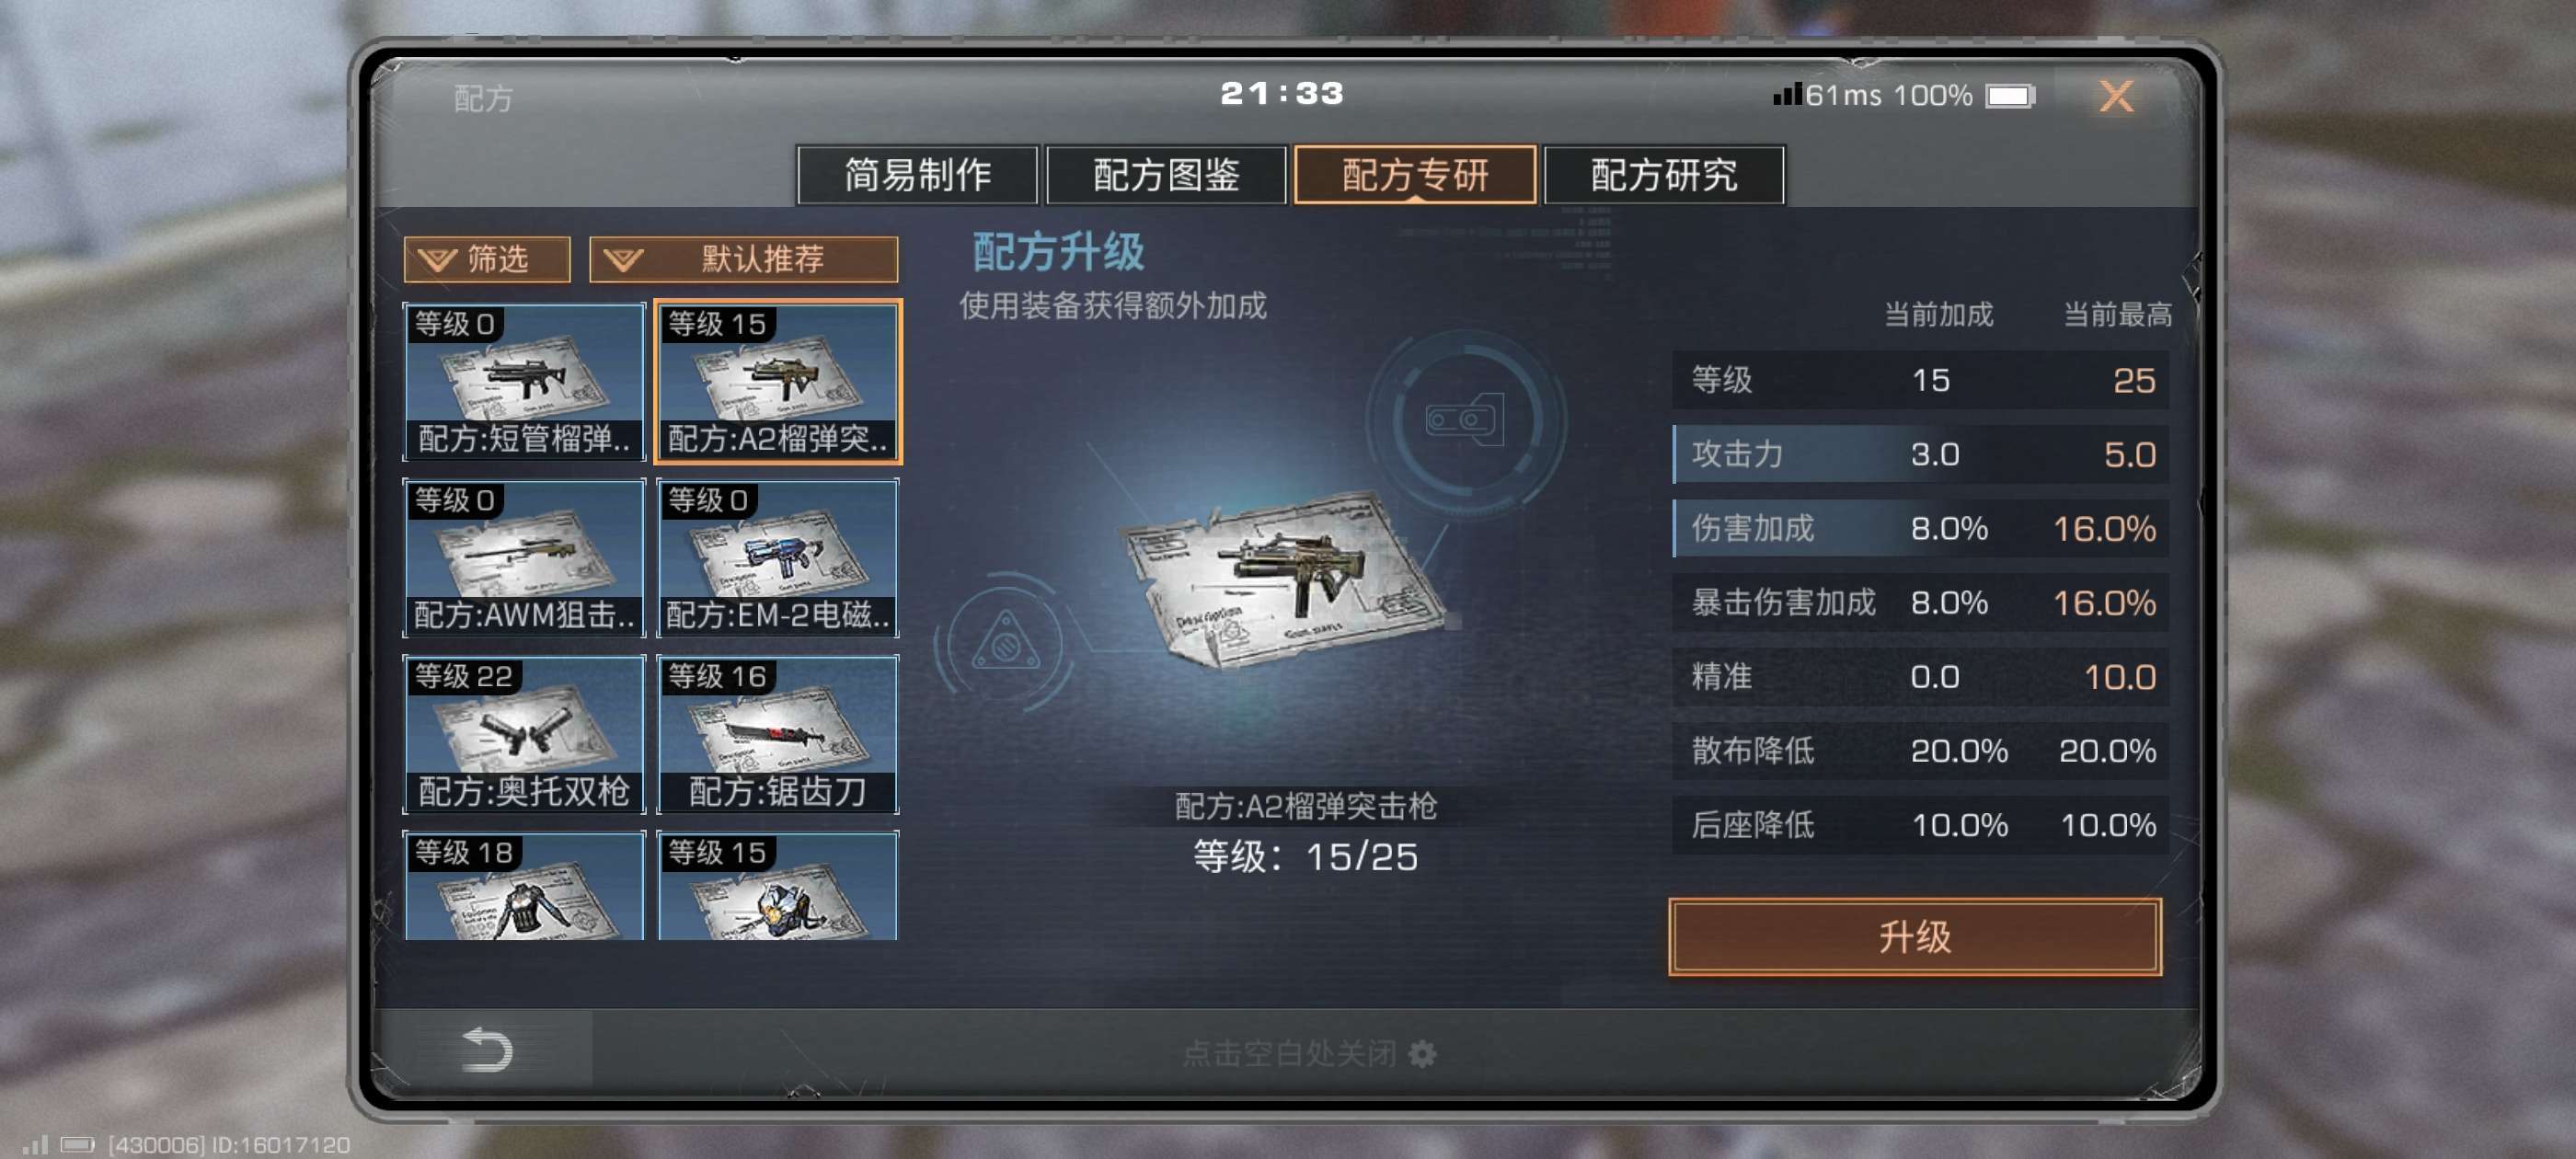
Task: Click the goggles equipment slot icon
Action: coord(1465,420)
